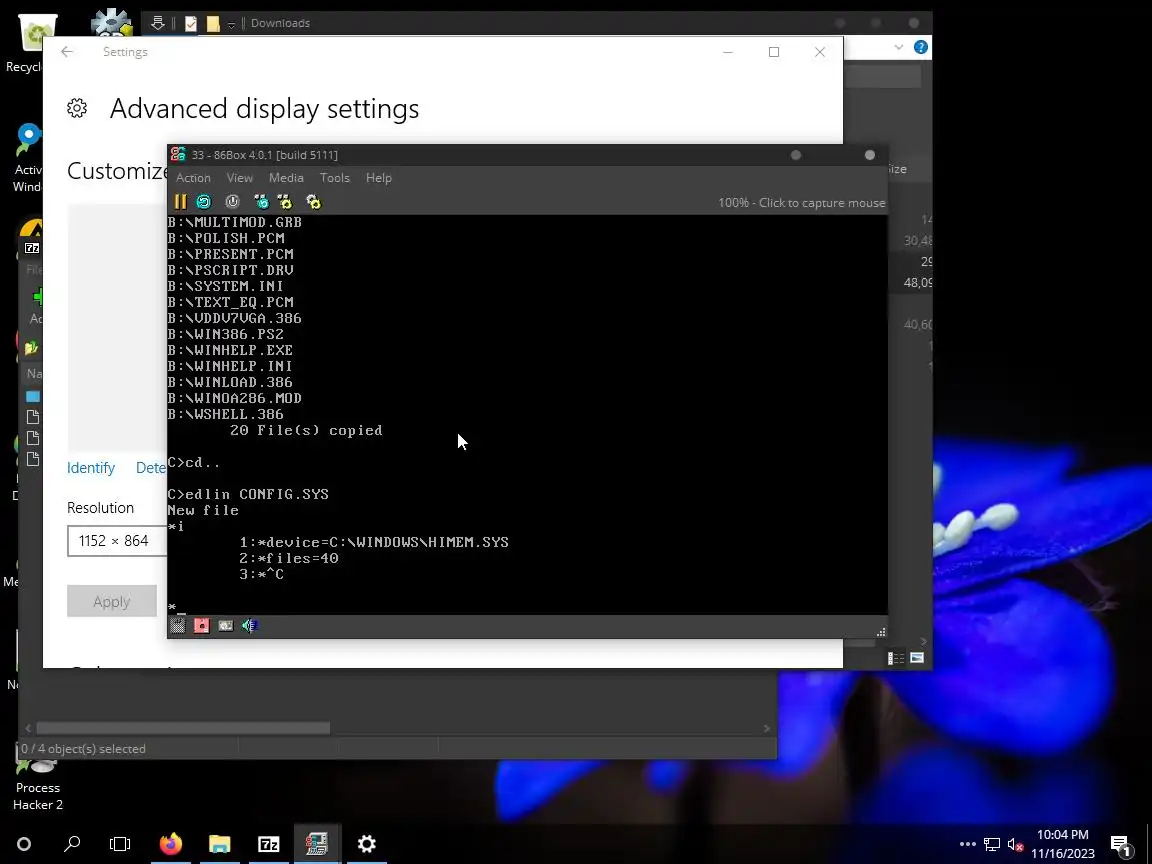This screenshot has height=864, width=1152.
Task: Send Ctrl+Alt+Esc via 86Box toolbar
Action: tap(285, 202)
